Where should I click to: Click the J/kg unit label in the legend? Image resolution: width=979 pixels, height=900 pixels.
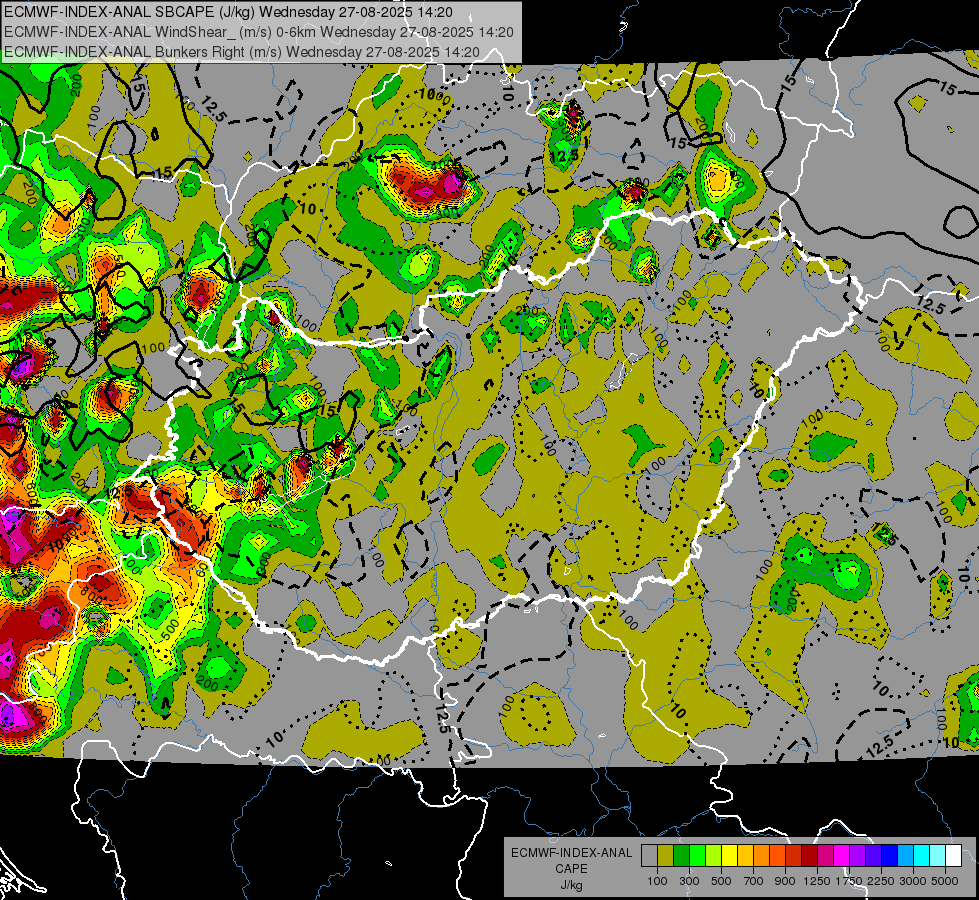[572, 885]
